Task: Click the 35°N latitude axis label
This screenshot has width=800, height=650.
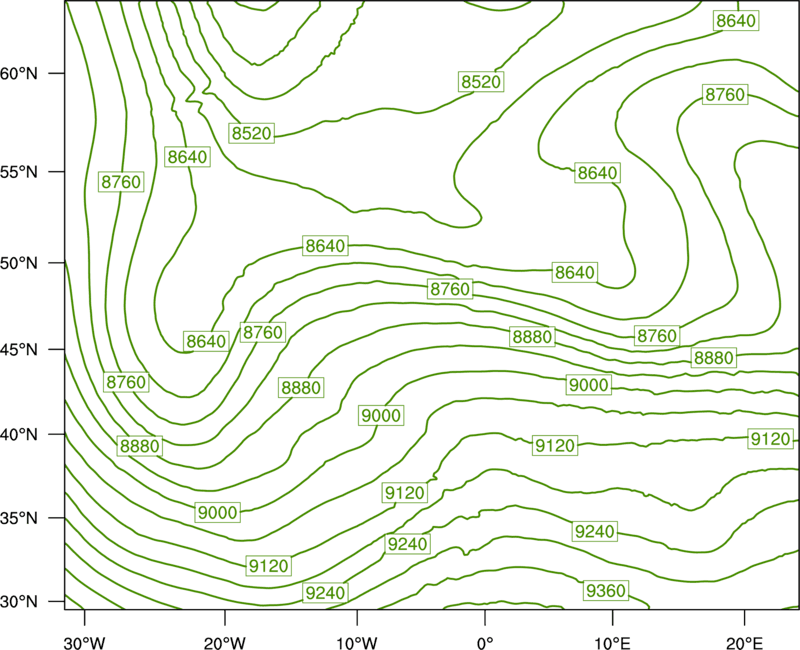Action: point(19,518)
